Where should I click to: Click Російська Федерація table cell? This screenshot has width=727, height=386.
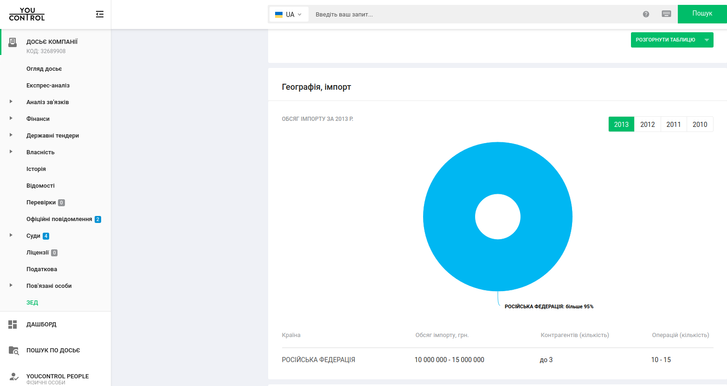coord(319,360)
